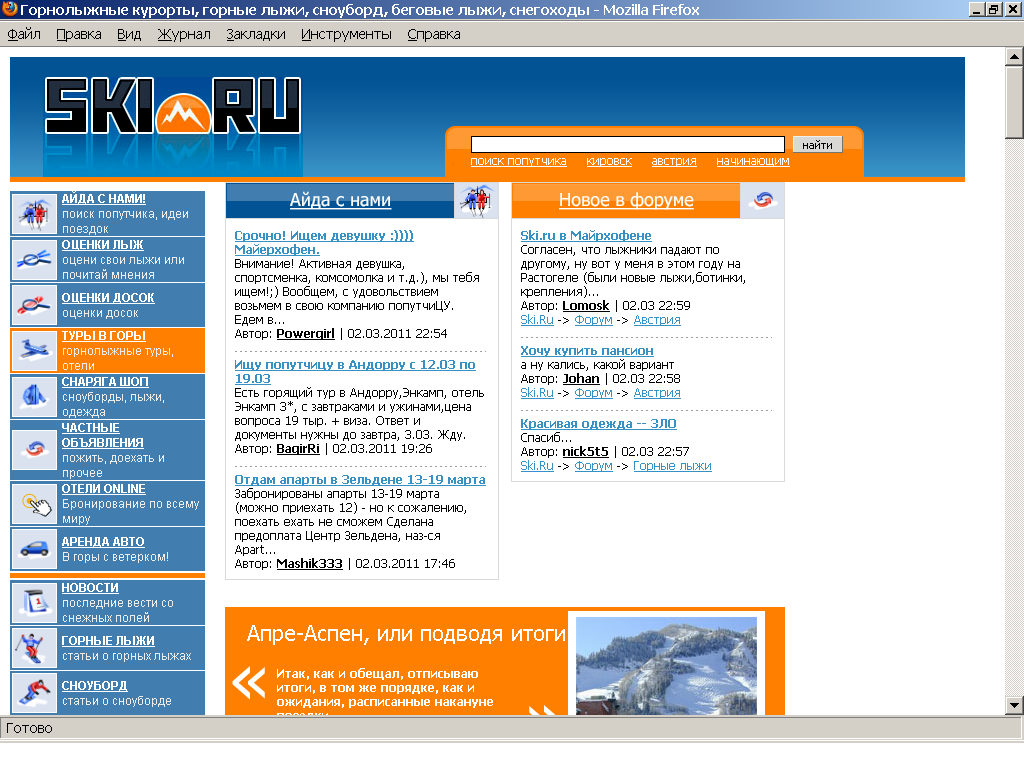Screen dimensions: 1024x768
Task: Open the ТУРЫ В ГОРЫ sidebar link
Action: tap(104, 336)
